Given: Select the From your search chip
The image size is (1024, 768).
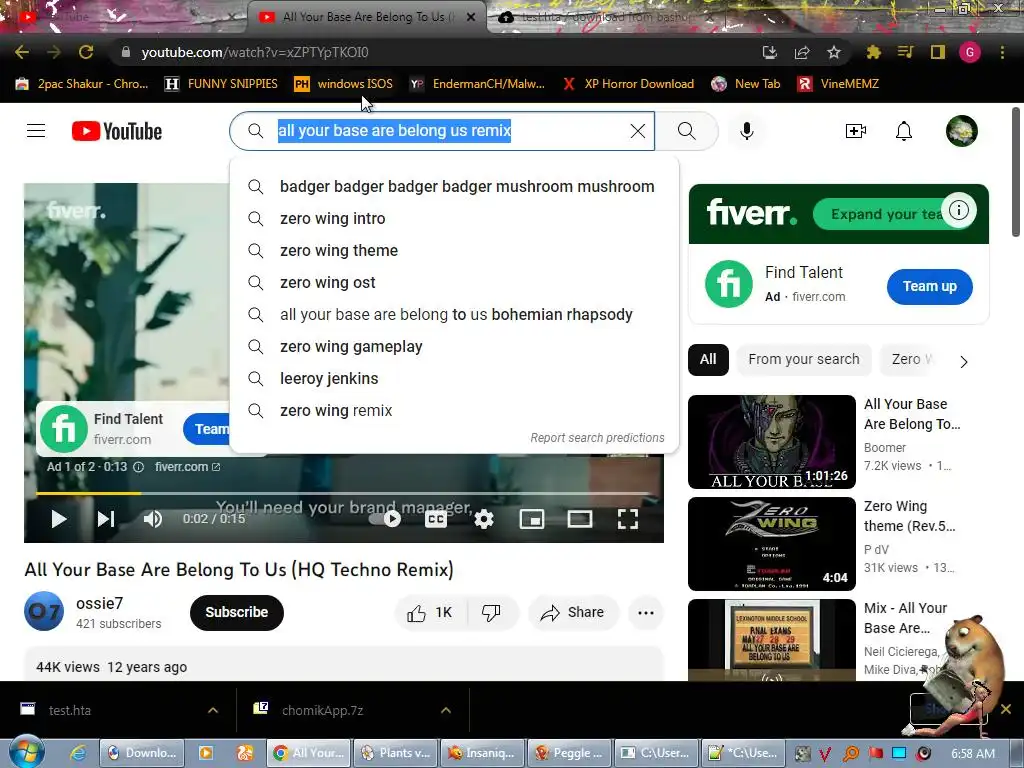Looking at the screenshot, I should (804, 359).
